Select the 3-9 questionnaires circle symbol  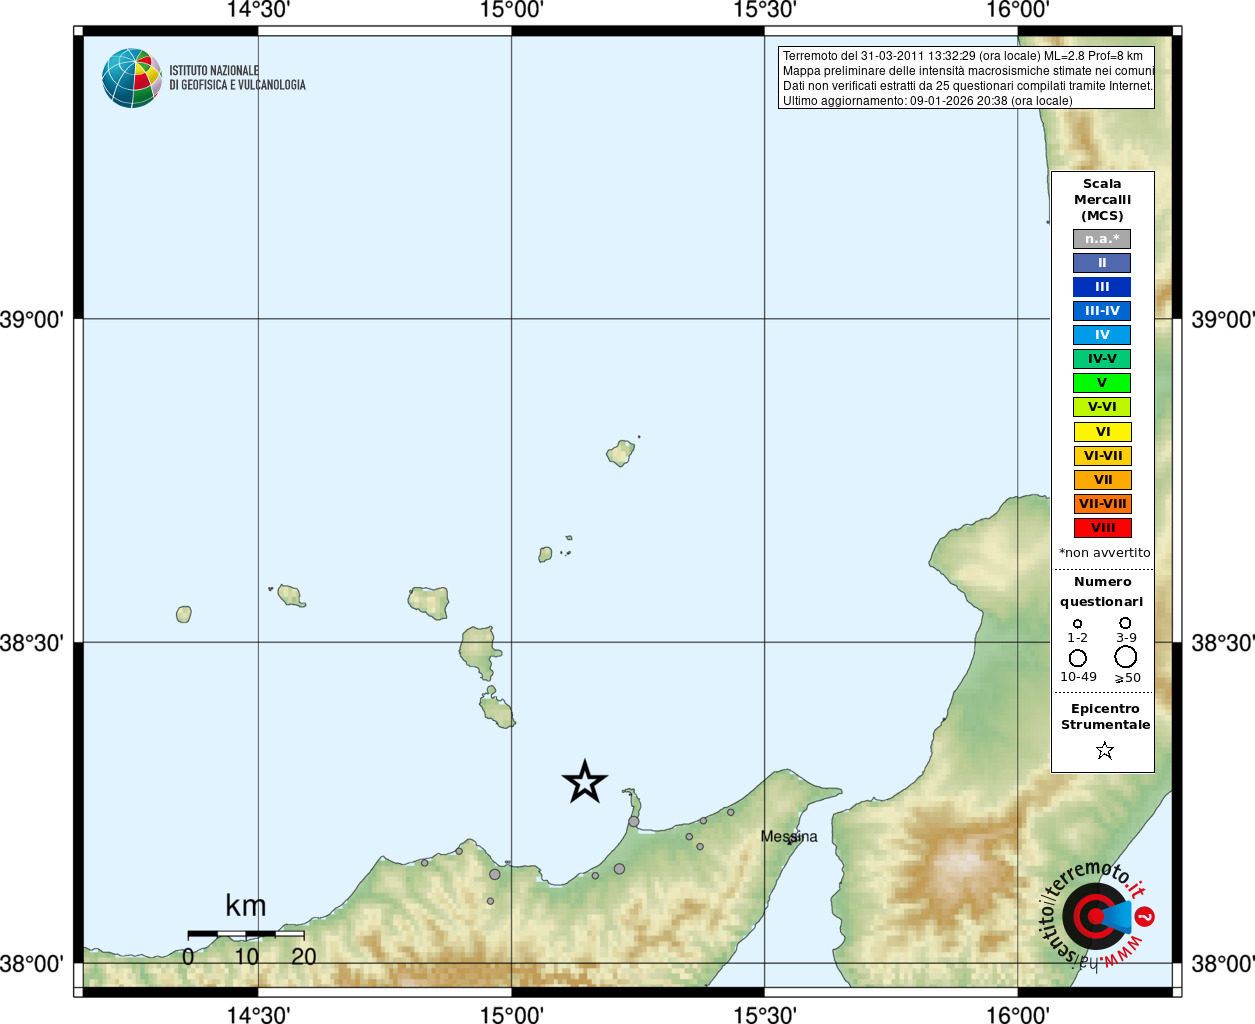pos(1125,623)
